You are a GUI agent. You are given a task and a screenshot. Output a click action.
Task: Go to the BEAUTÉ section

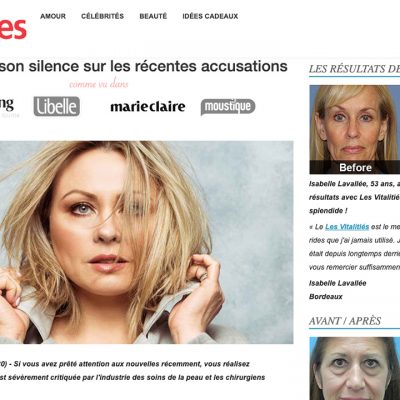click(153, 16)
